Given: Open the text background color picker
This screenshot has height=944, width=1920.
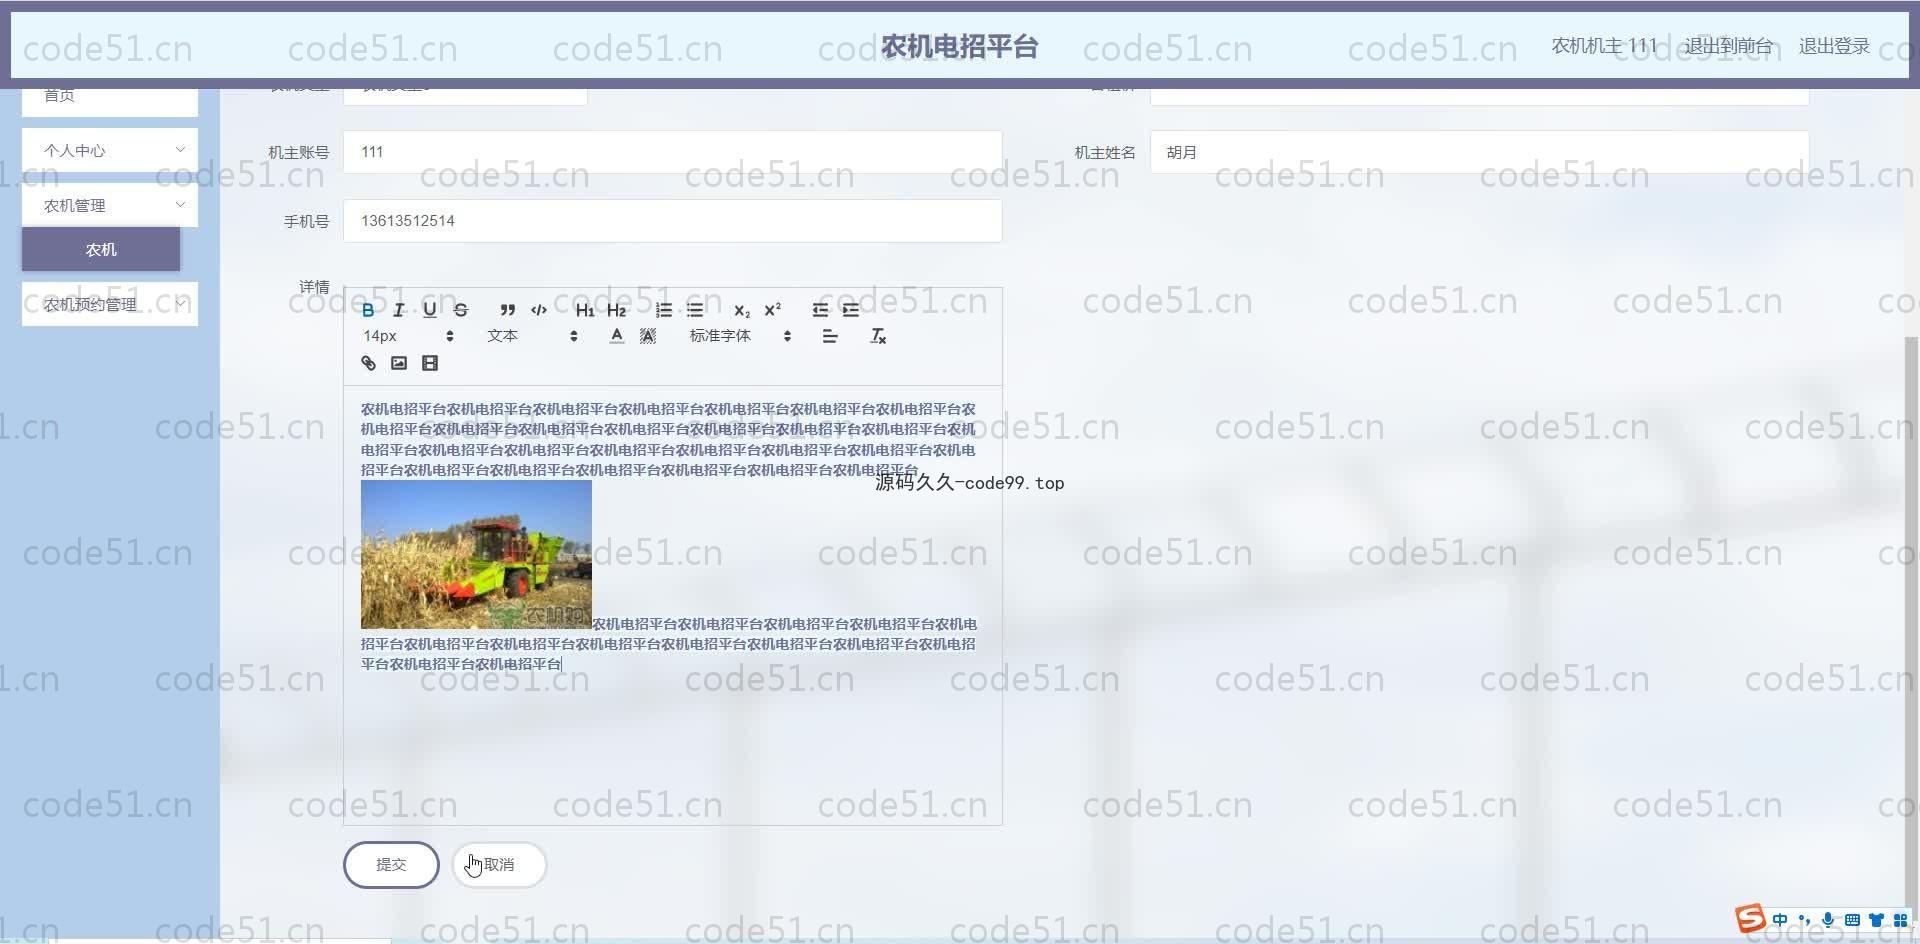Looking at the screenshot, I should click(x=648, y=336).
